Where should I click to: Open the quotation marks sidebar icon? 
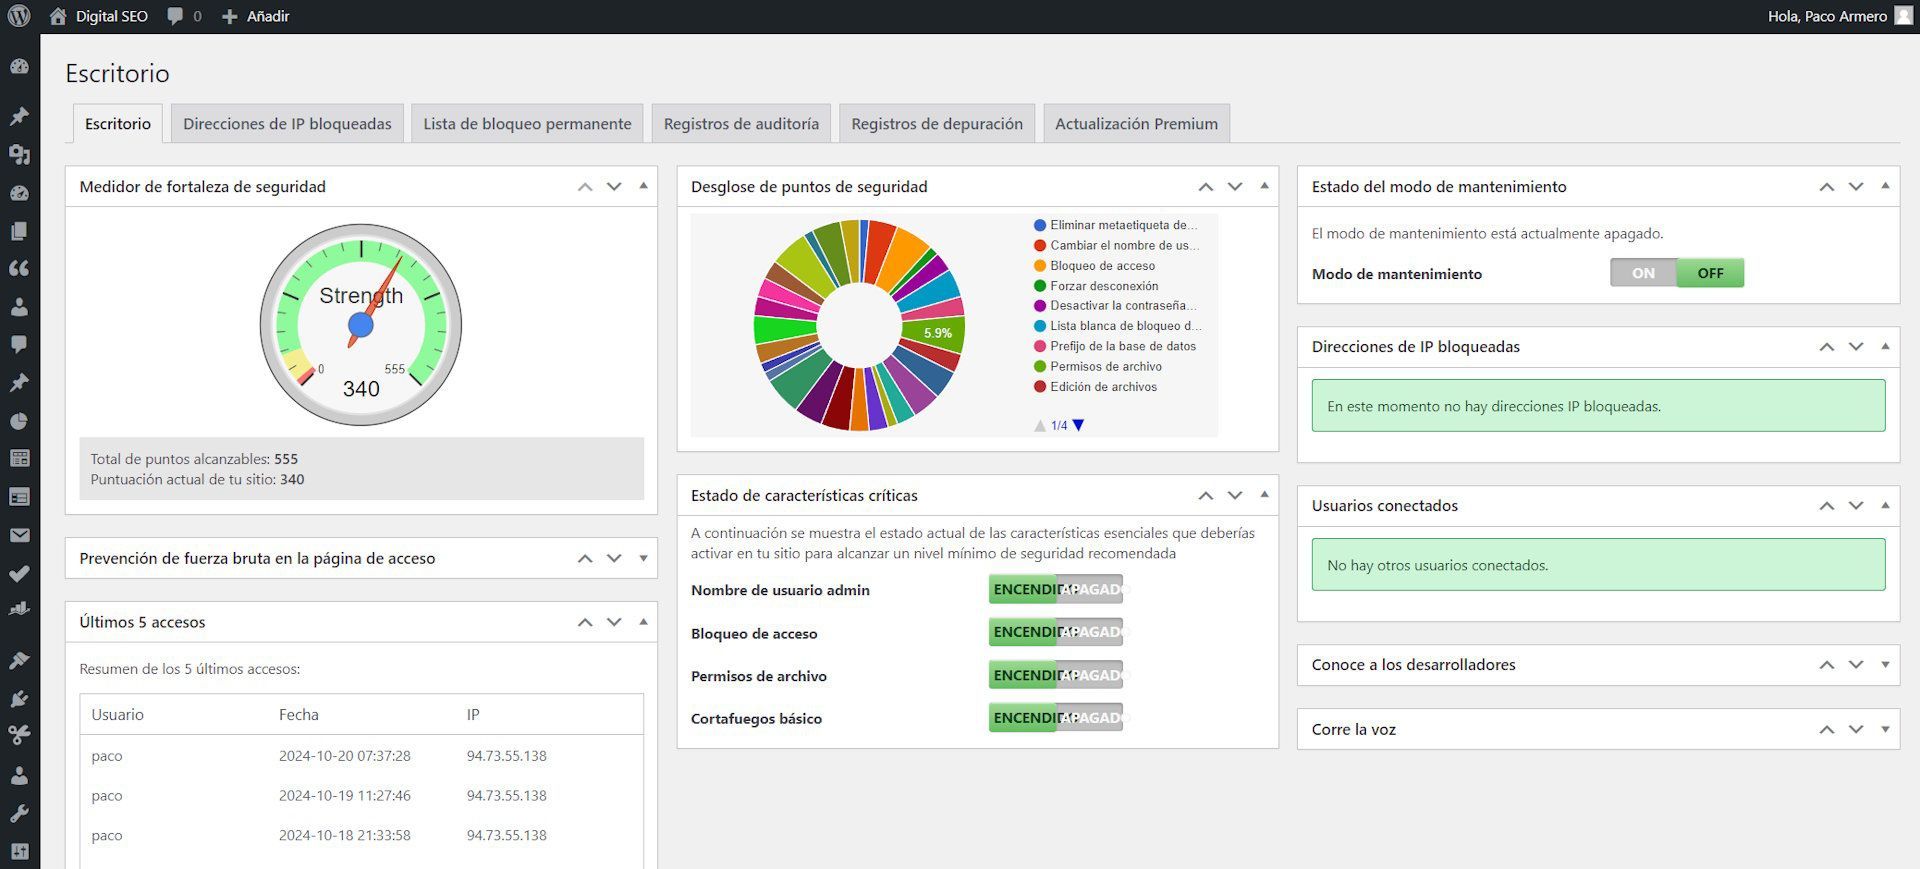coord(19,268)
